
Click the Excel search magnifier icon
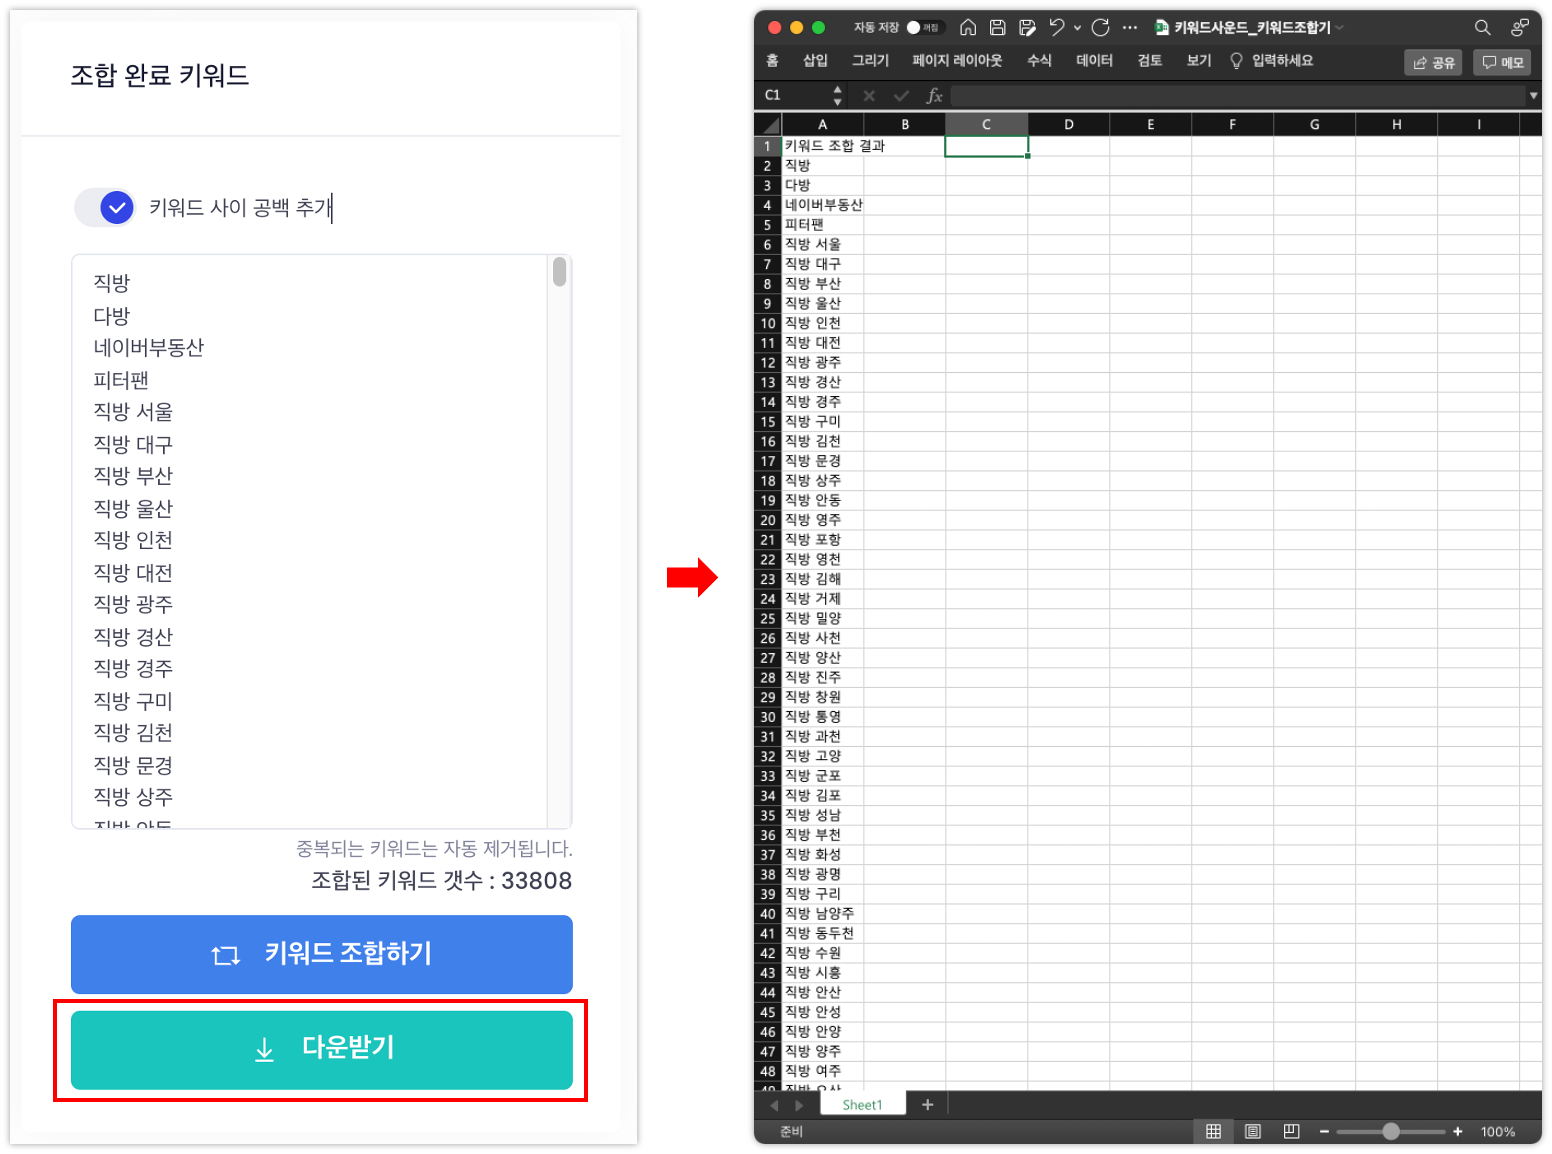[1483, 28]
